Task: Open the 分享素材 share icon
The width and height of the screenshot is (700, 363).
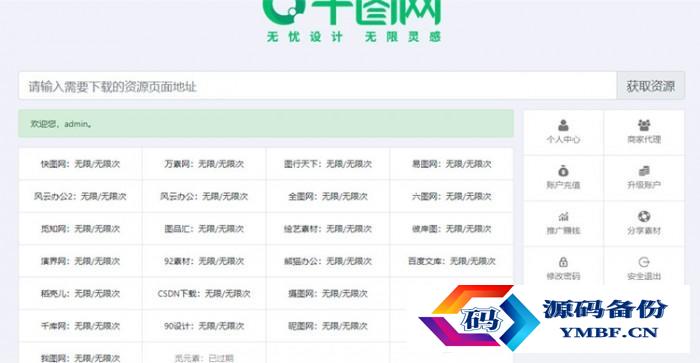Action: pyautogui.click(x=643, y=217)
